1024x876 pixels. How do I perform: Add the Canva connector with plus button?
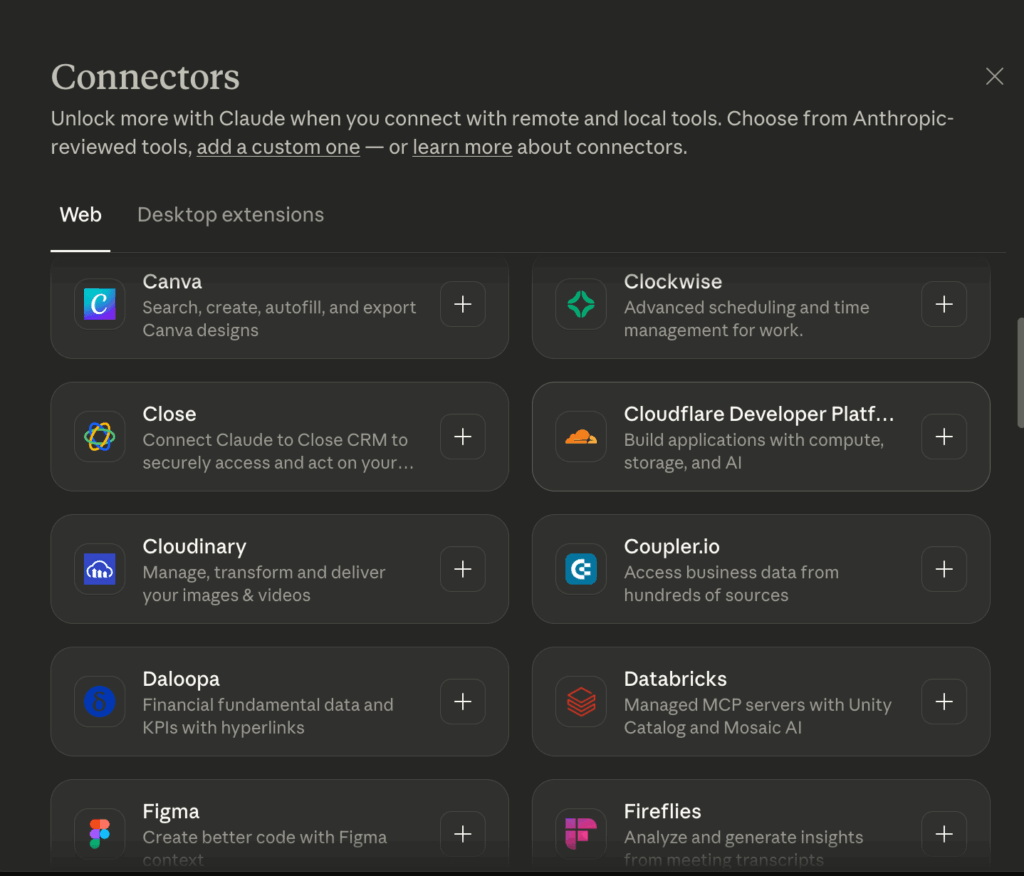pyautogui.click(x=463, y=304)
